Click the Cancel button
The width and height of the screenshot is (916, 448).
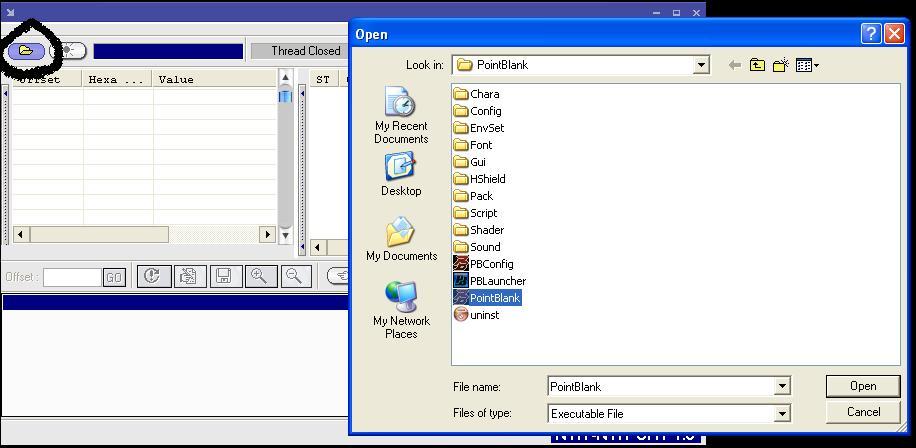coord(863,412)
